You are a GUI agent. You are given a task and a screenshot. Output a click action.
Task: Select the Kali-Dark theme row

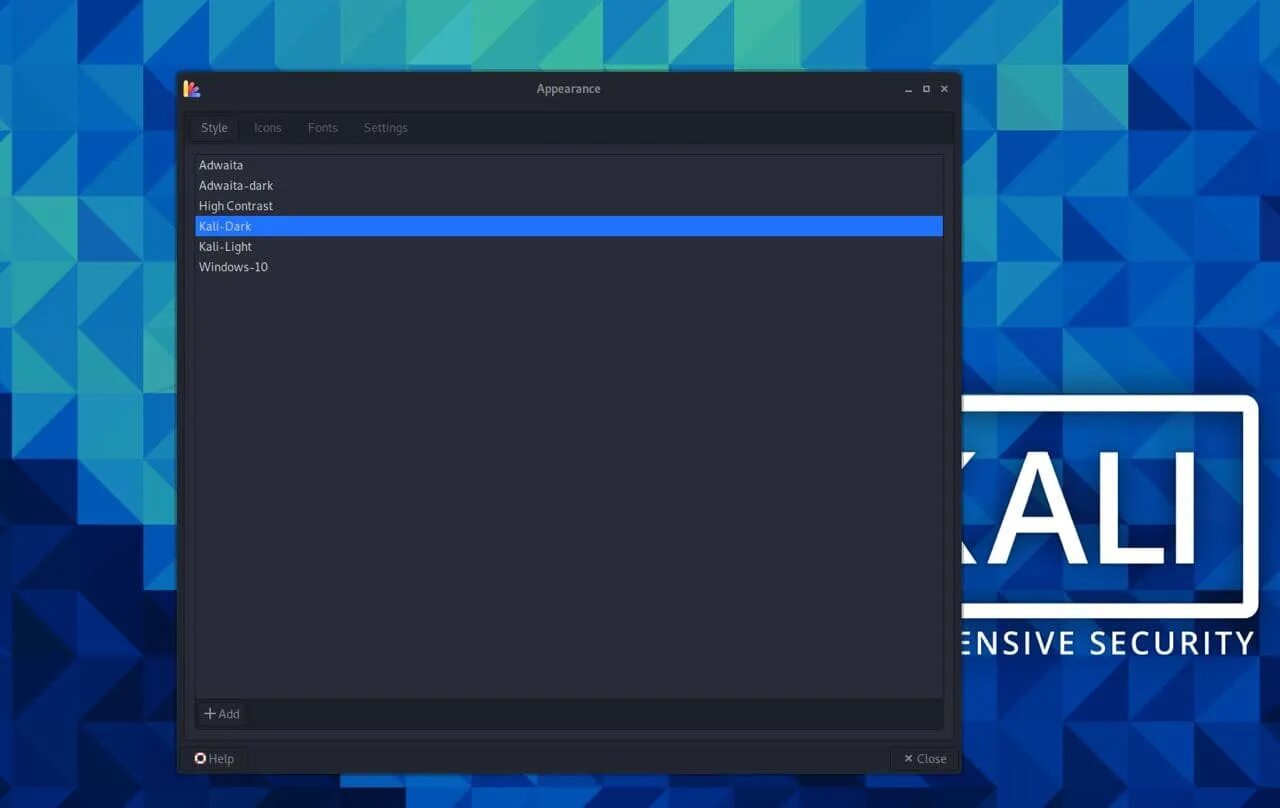[x=569, y=226]
